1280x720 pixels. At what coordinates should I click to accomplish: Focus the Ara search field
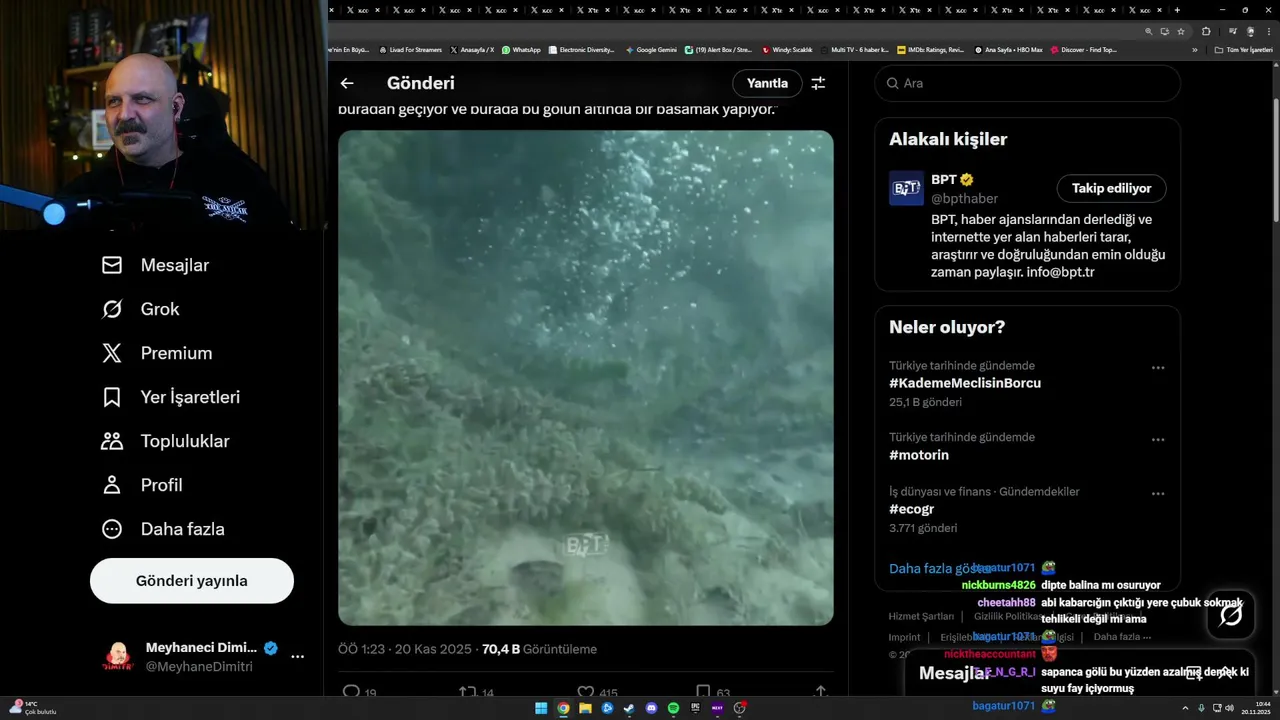pos(1027,83)
